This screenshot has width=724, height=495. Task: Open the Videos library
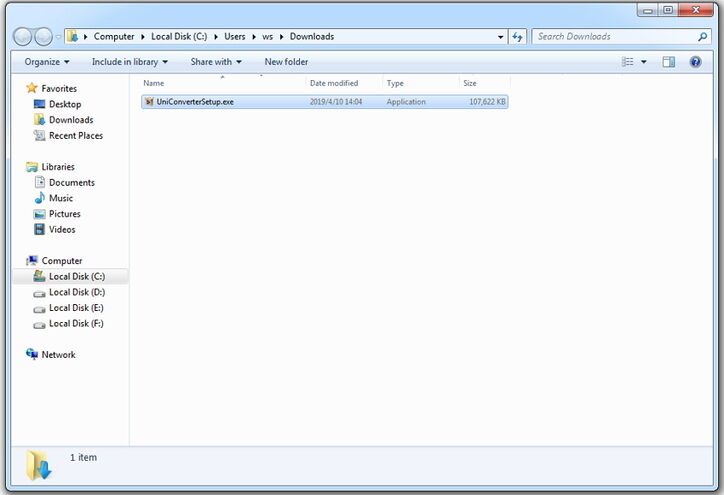click(x=62, y=229)
